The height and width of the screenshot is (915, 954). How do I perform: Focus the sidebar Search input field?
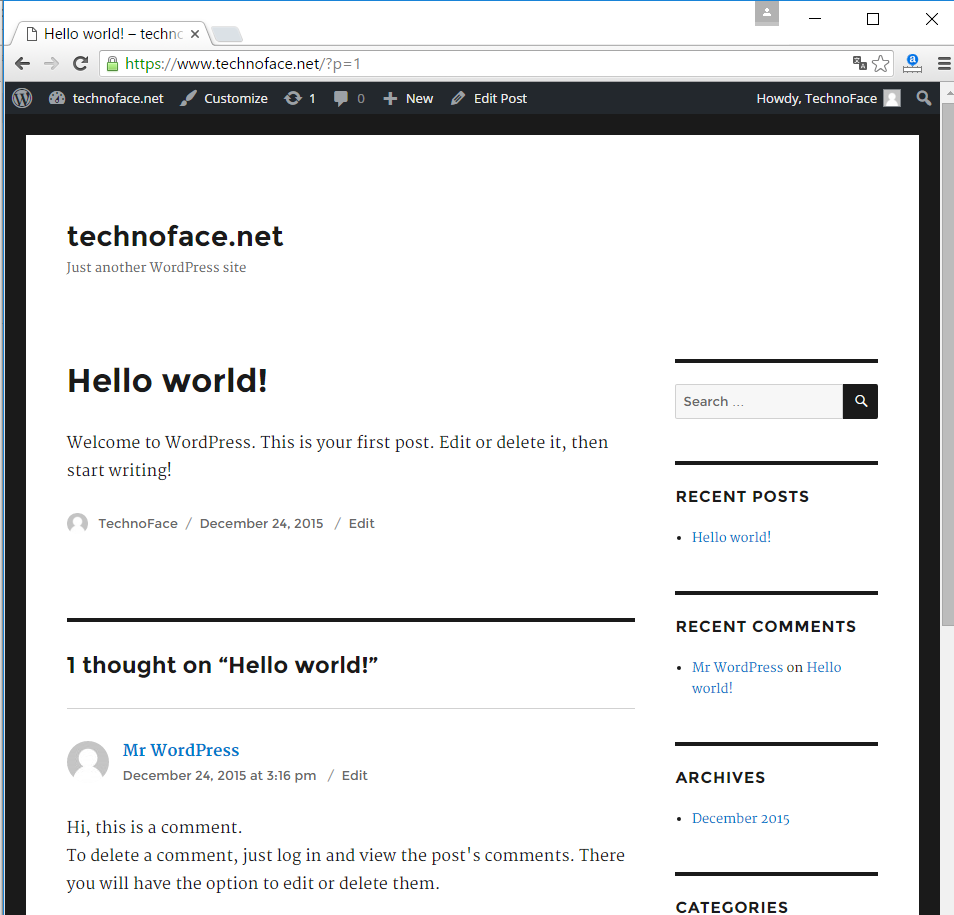(759, 401)
